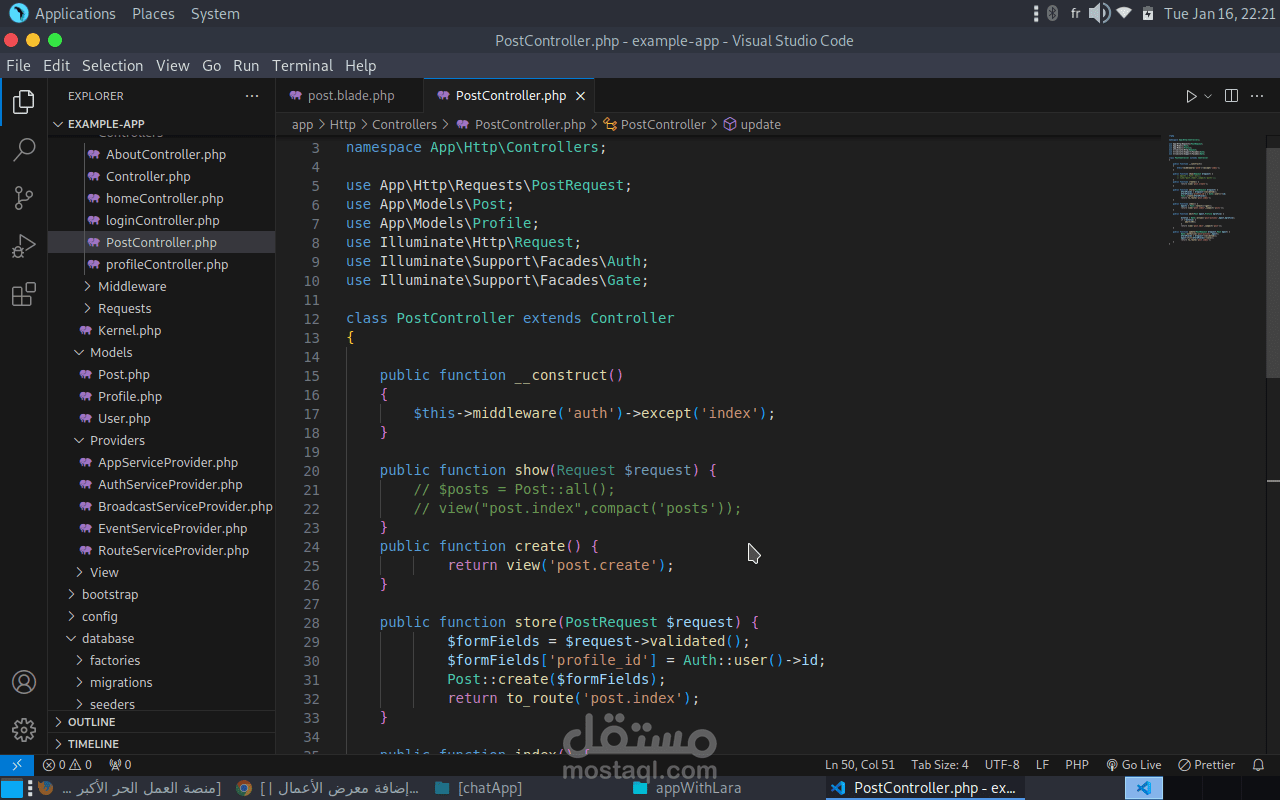Click the Split Editor Right icon
Viewport: 1280px width, 800px height.
tap(1231, 96)
